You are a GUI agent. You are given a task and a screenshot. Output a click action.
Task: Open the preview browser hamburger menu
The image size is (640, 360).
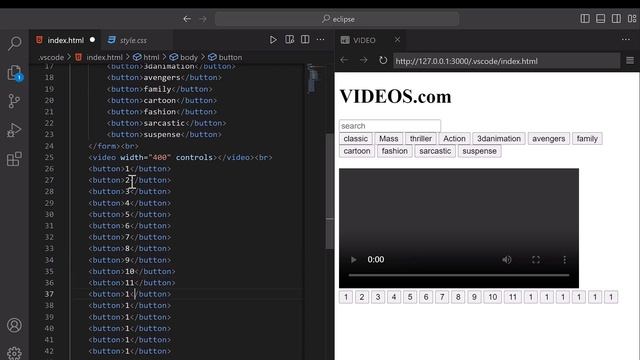point(630,60)
